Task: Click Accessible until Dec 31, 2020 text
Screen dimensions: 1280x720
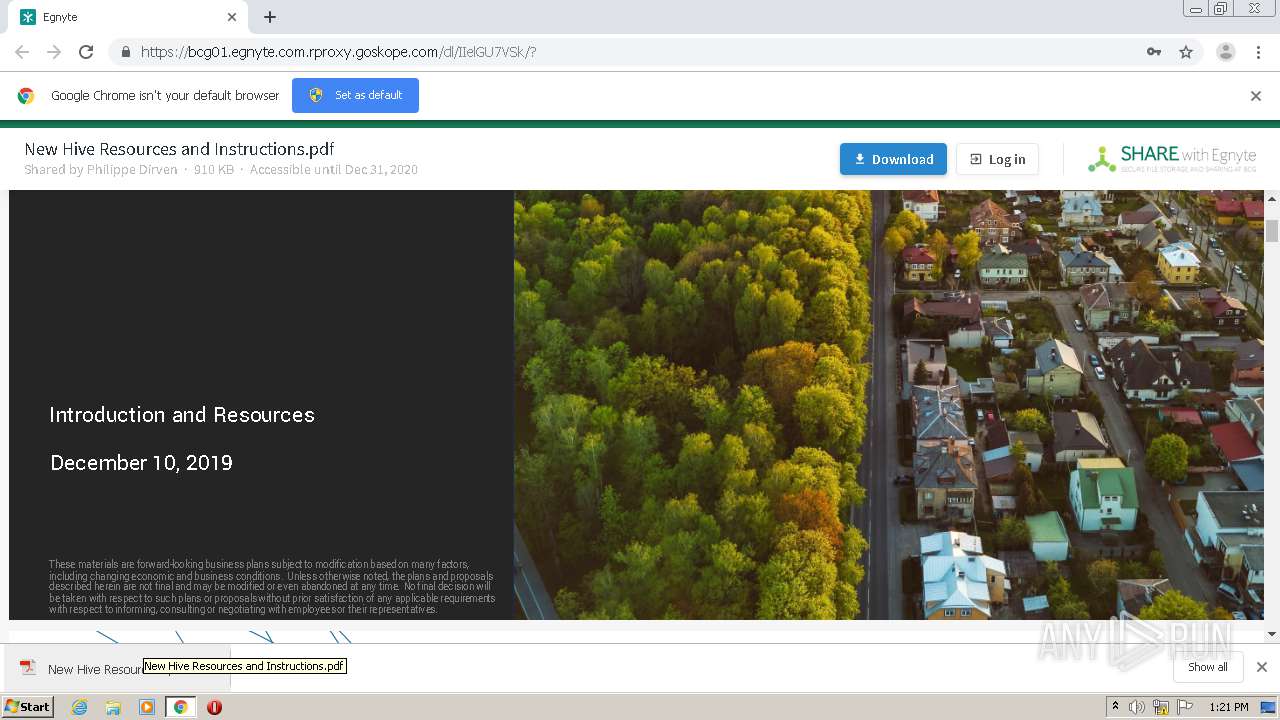Action: (x=333, y=170)
